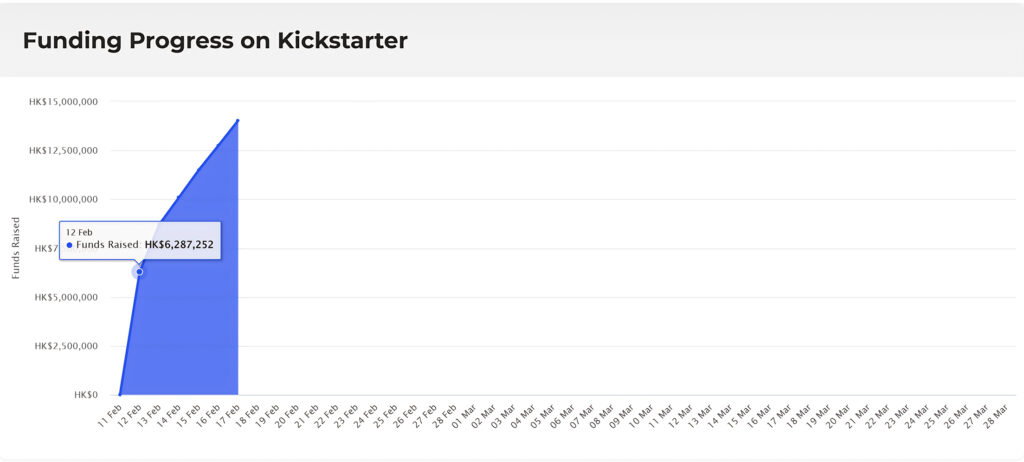Click the blue dot in the tooltip

[x=69, y=245]
